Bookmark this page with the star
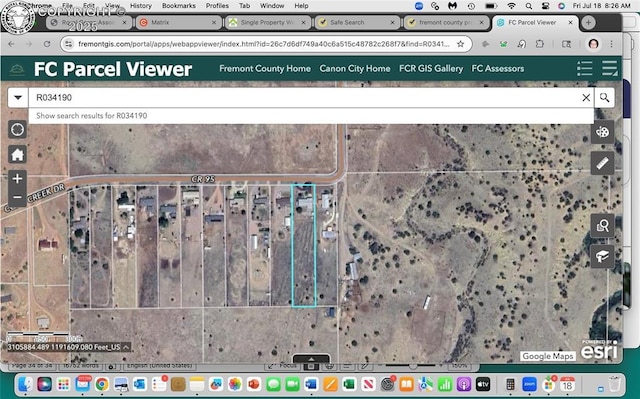Viewport: 640px width, 399px height. click(x=460, y=44)
